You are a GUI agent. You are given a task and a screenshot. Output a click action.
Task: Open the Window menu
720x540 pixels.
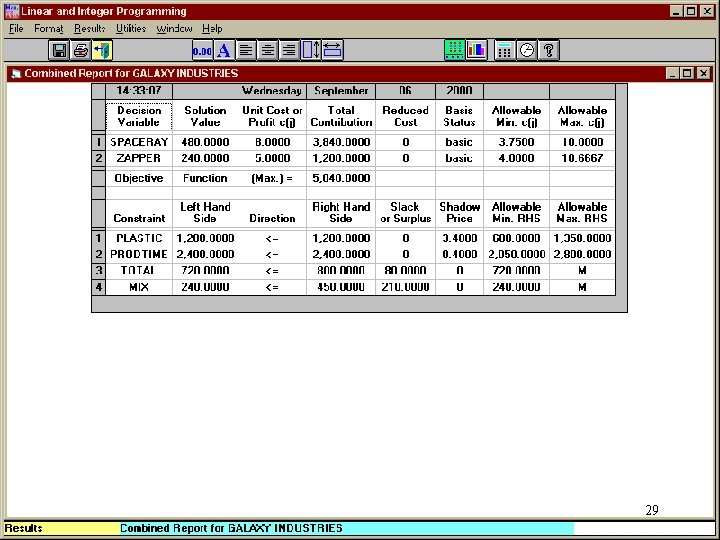[x=174, y=28]
